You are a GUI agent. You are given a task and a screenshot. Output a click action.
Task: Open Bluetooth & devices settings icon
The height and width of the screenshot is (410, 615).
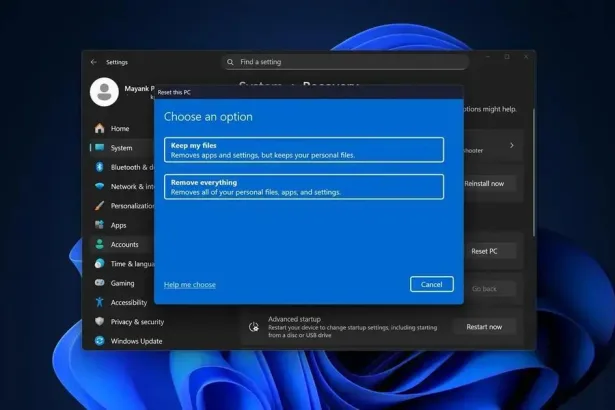click(x=99, y=167)
